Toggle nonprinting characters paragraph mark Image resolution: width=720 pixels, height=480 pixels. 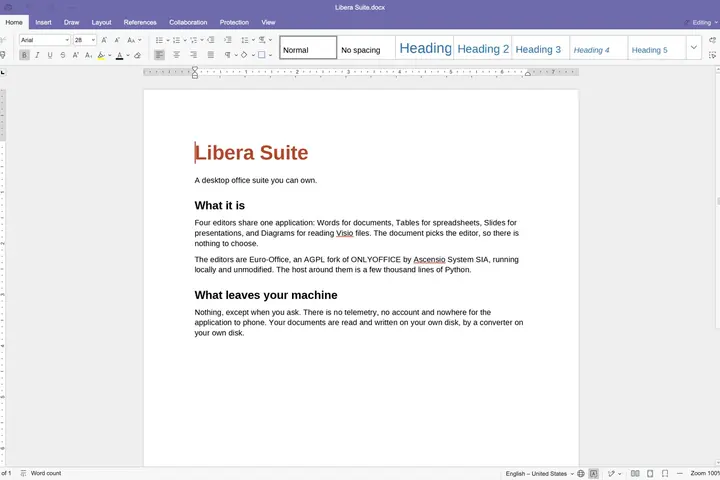227,55
